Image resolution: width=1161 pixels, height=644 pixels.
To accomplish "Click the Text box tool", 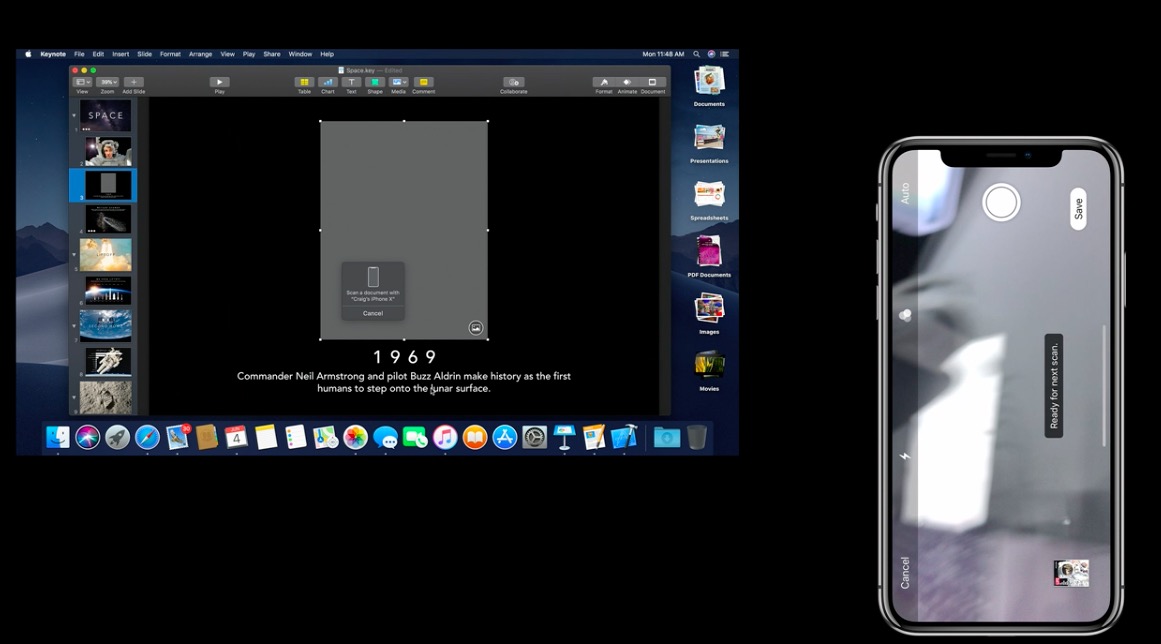I will point(351,82).
